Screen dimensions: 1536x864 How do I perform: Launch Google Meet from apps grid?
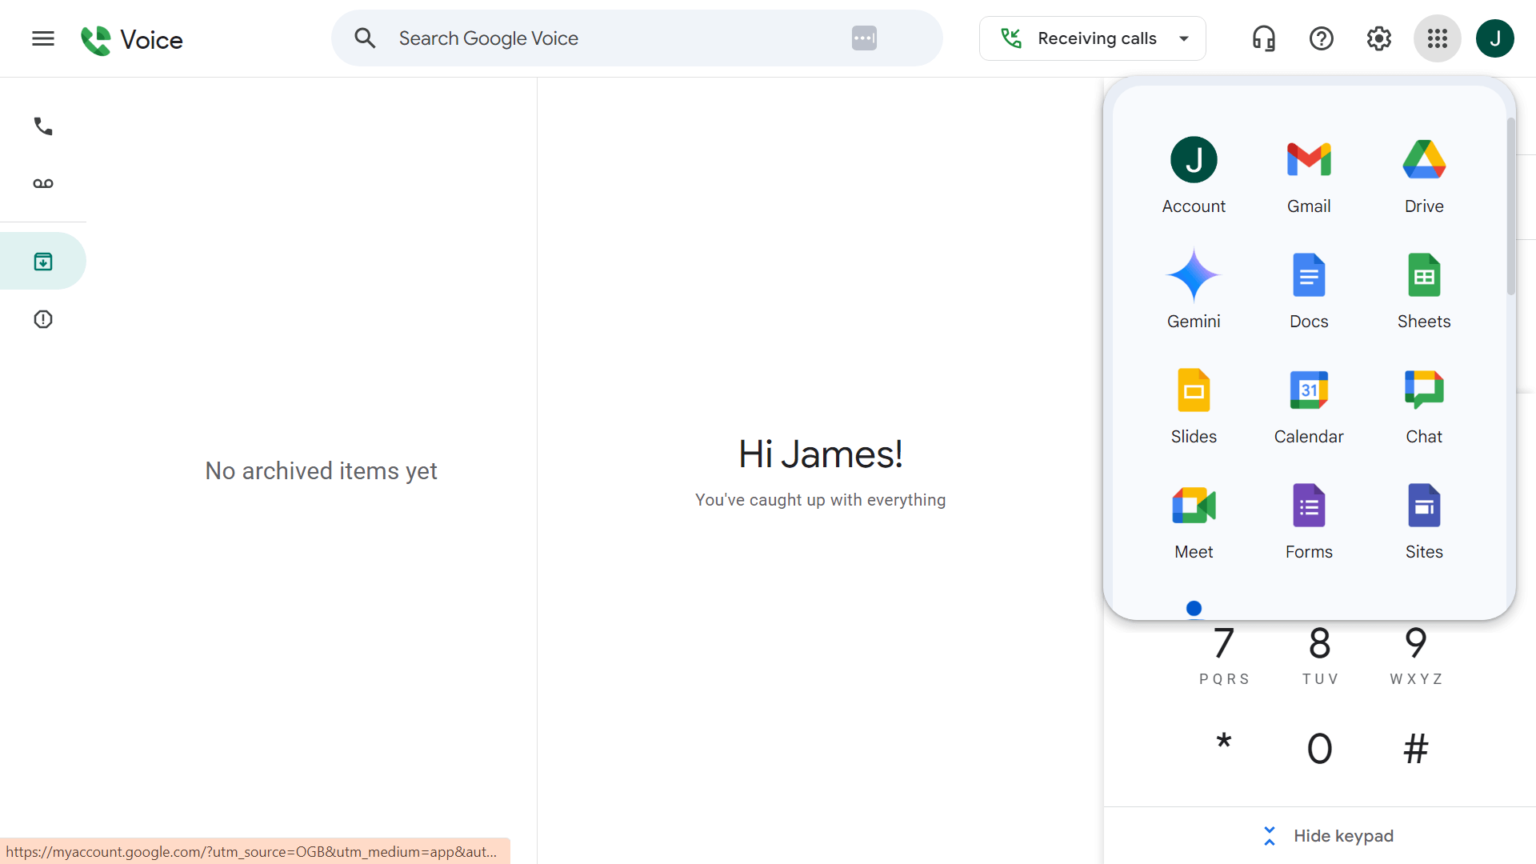[x=1193, y=521]
